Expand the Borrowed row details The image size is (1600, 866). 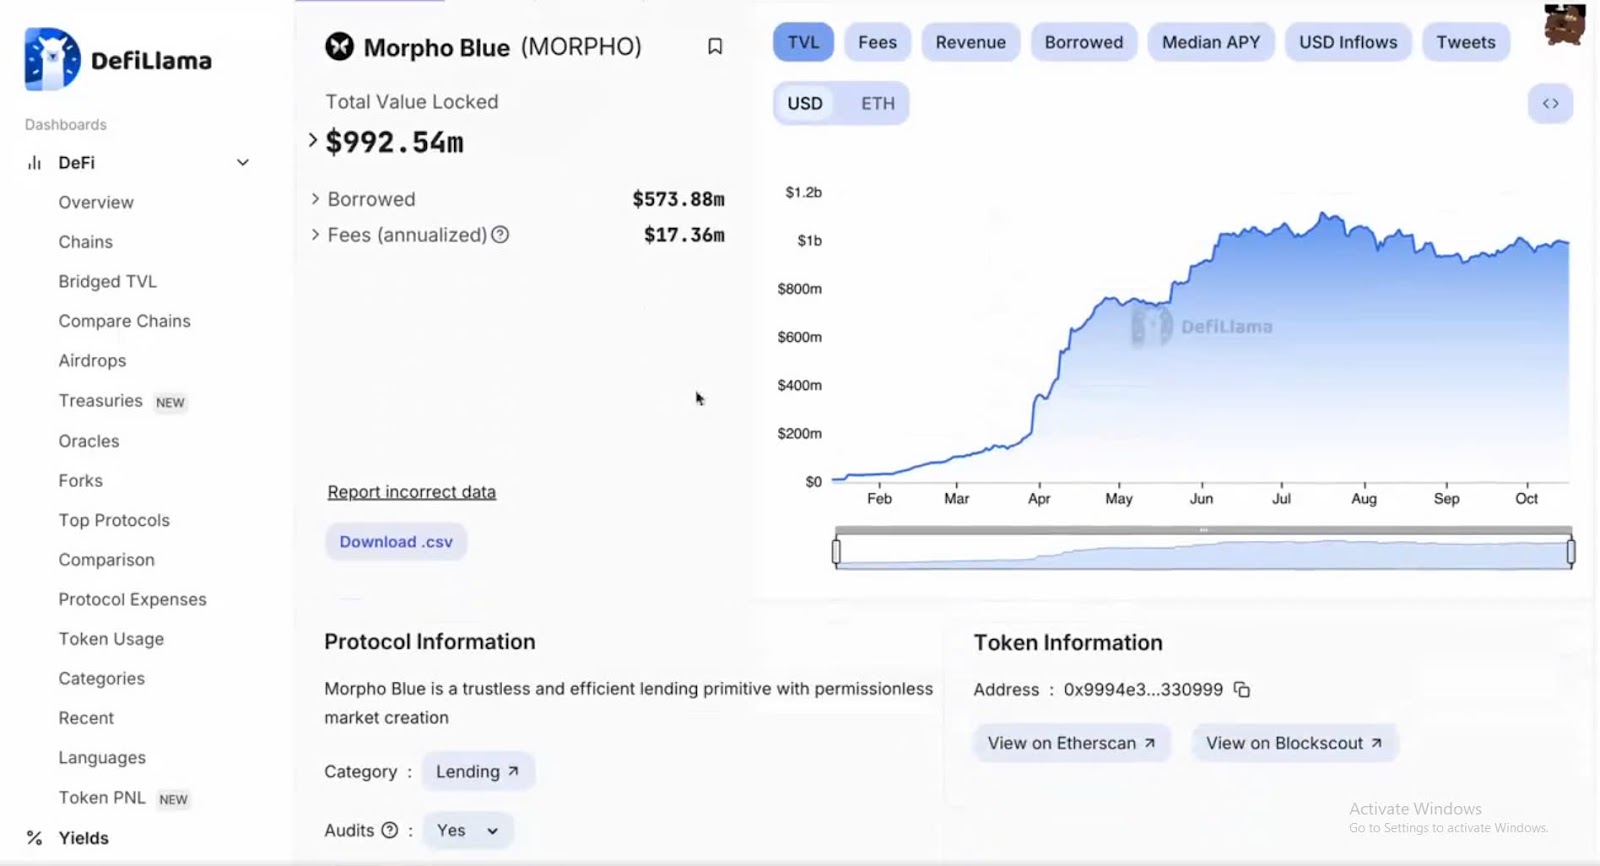coord(315,199)
